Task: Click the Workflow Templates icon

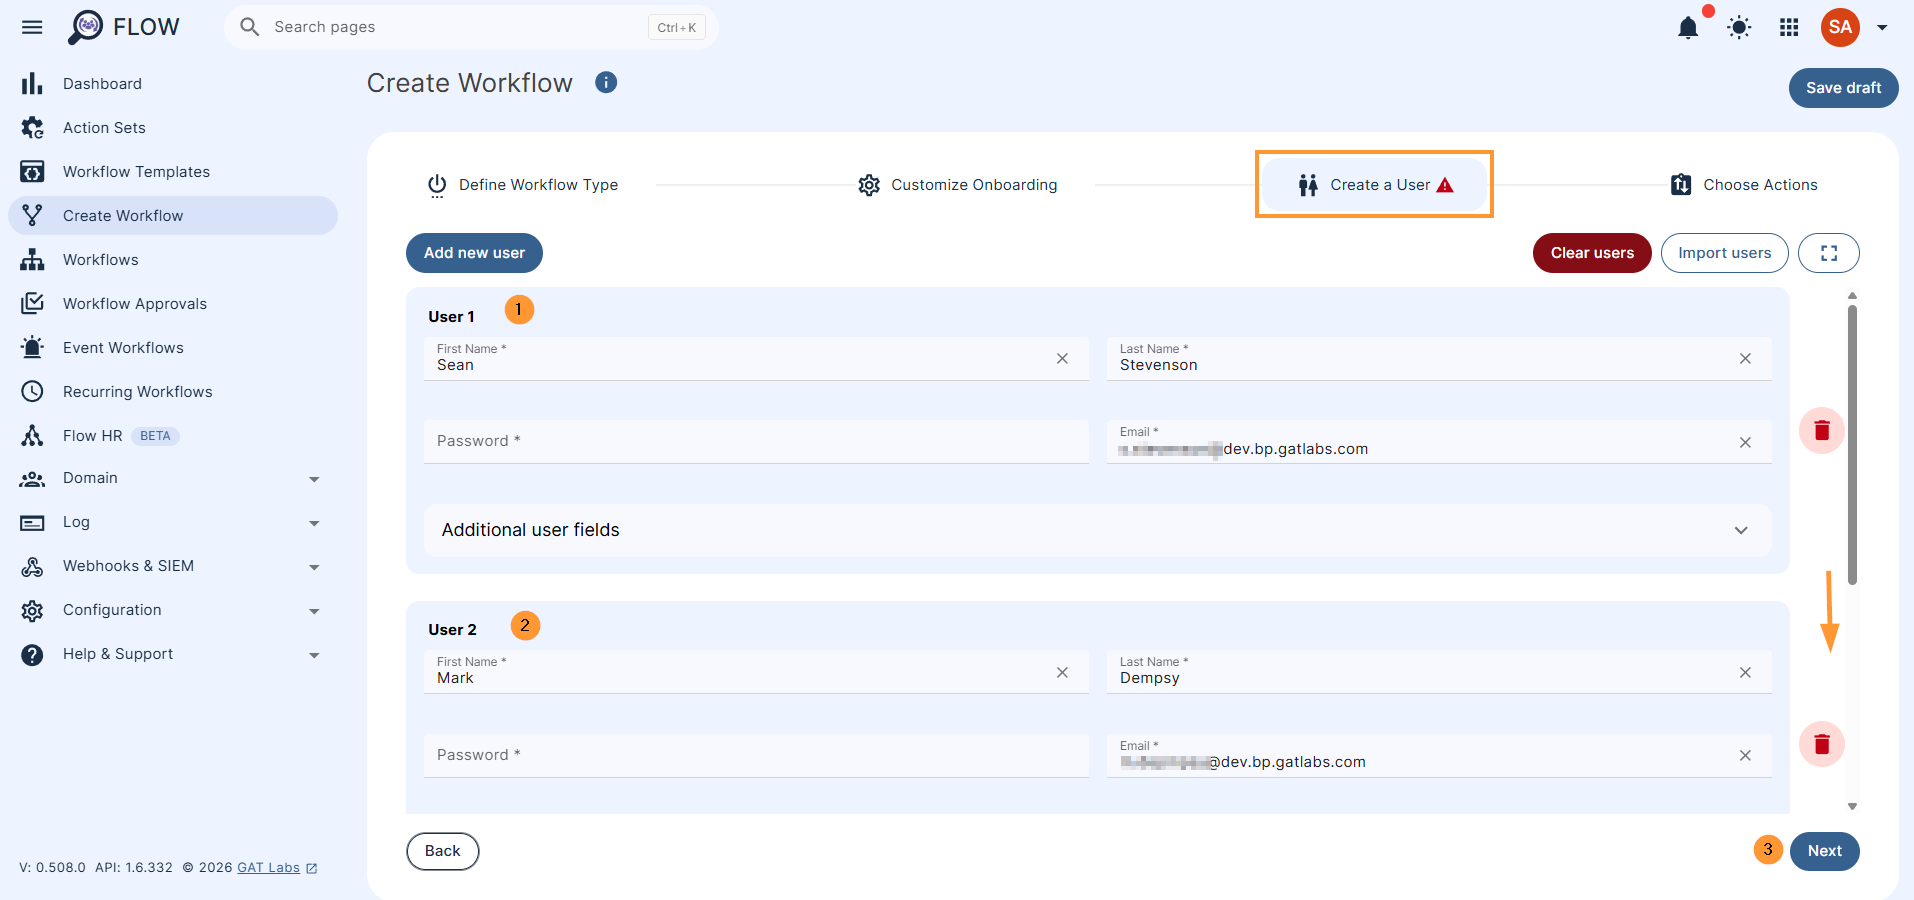Action: point(32,172)
